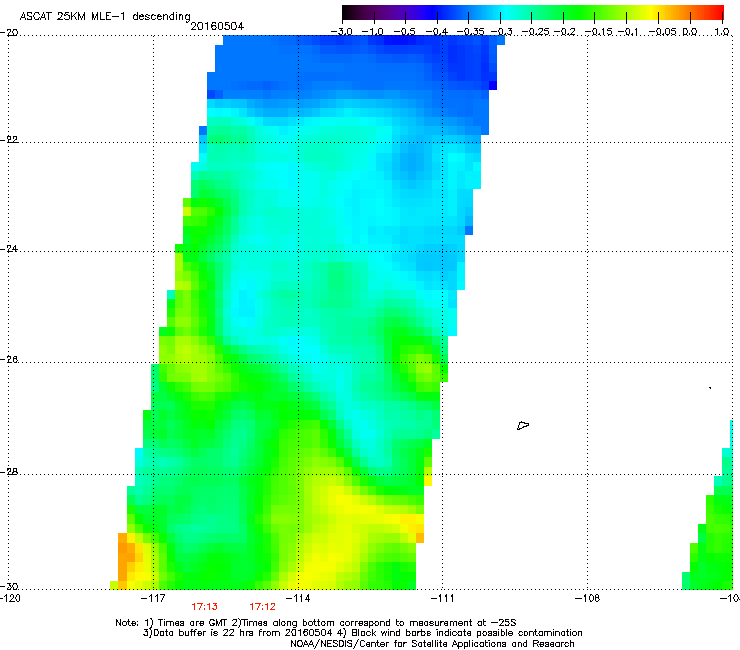The image size is (740, 650).
Task: Select the -0.5 color scale label
Action: click(404, 32)
